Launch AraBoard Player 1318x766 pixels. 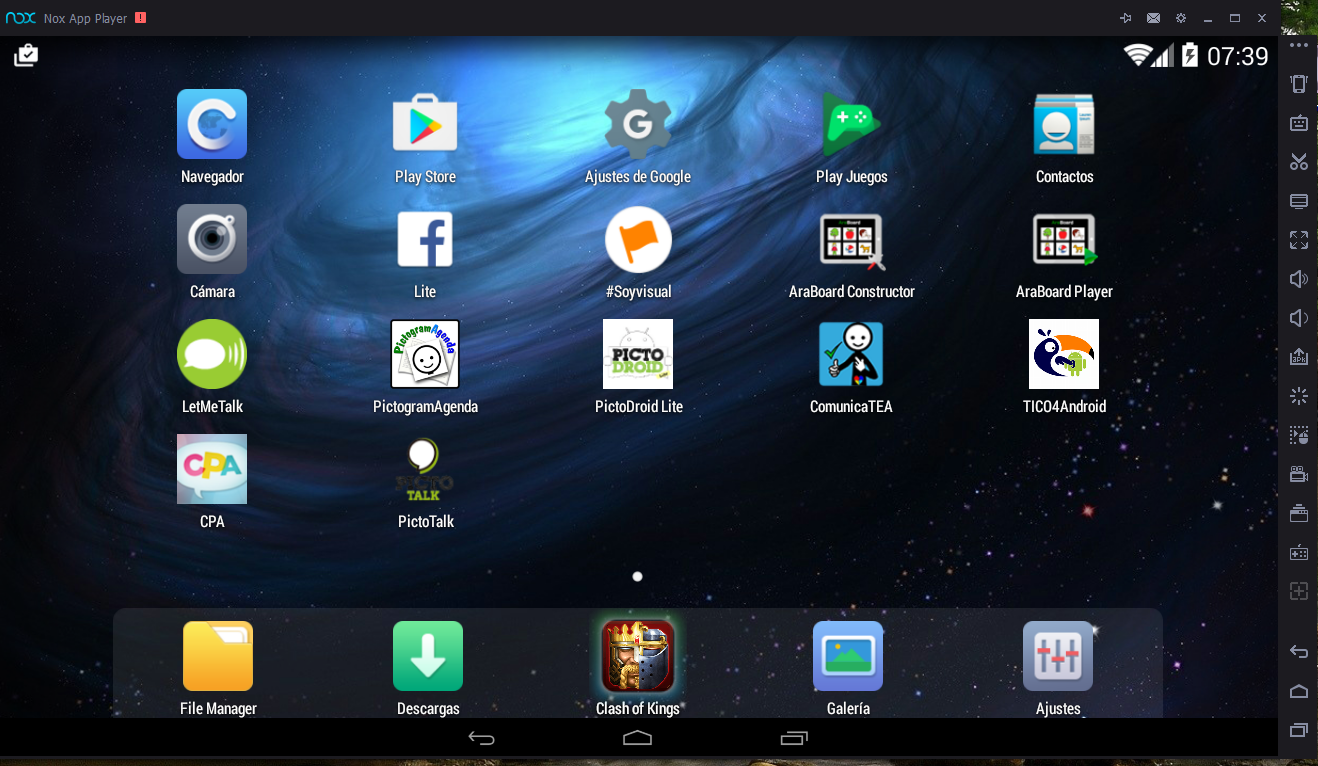click(x=1064, y=241)
